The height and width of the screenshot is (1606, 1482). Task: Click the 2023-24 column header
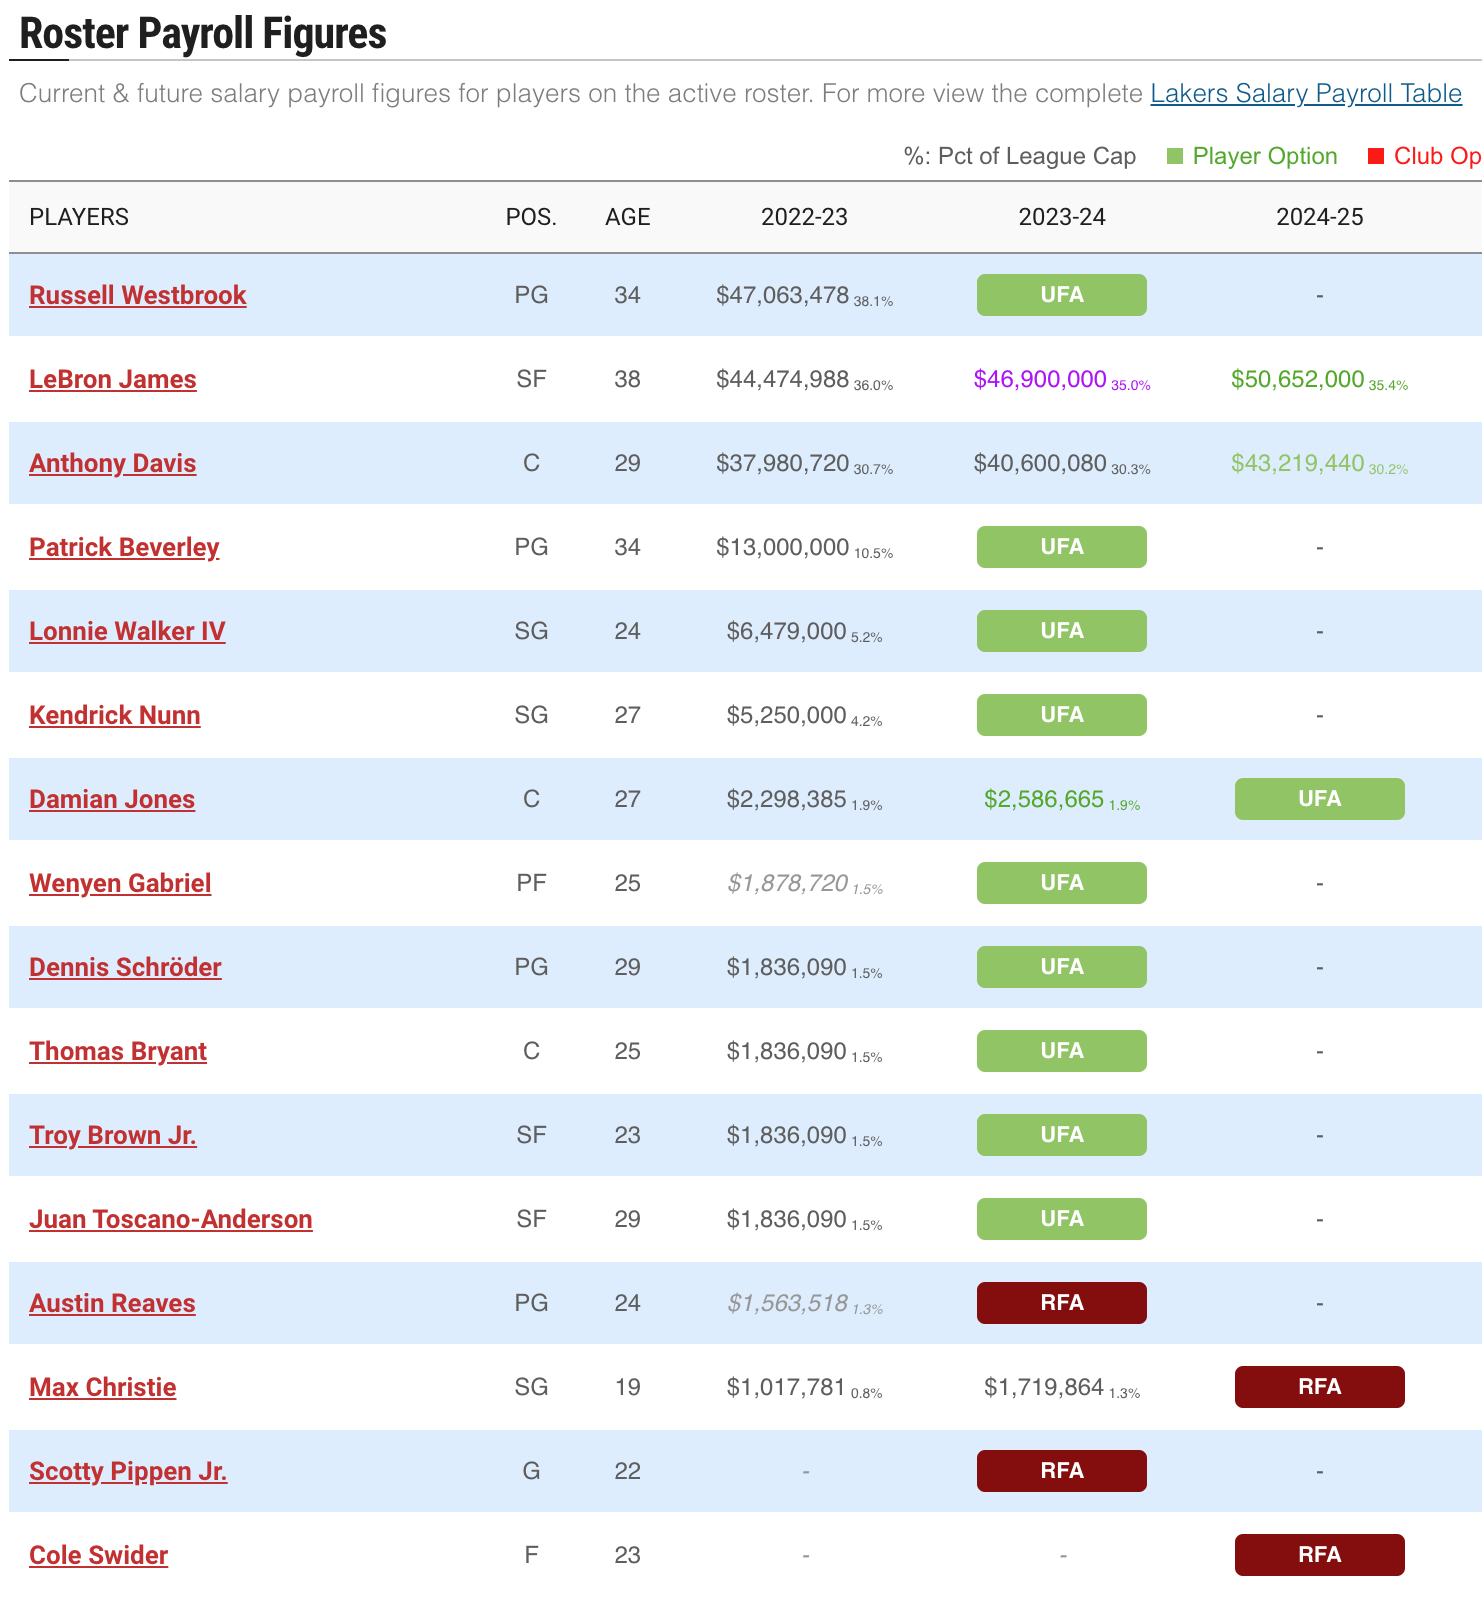click(1062, 217)
